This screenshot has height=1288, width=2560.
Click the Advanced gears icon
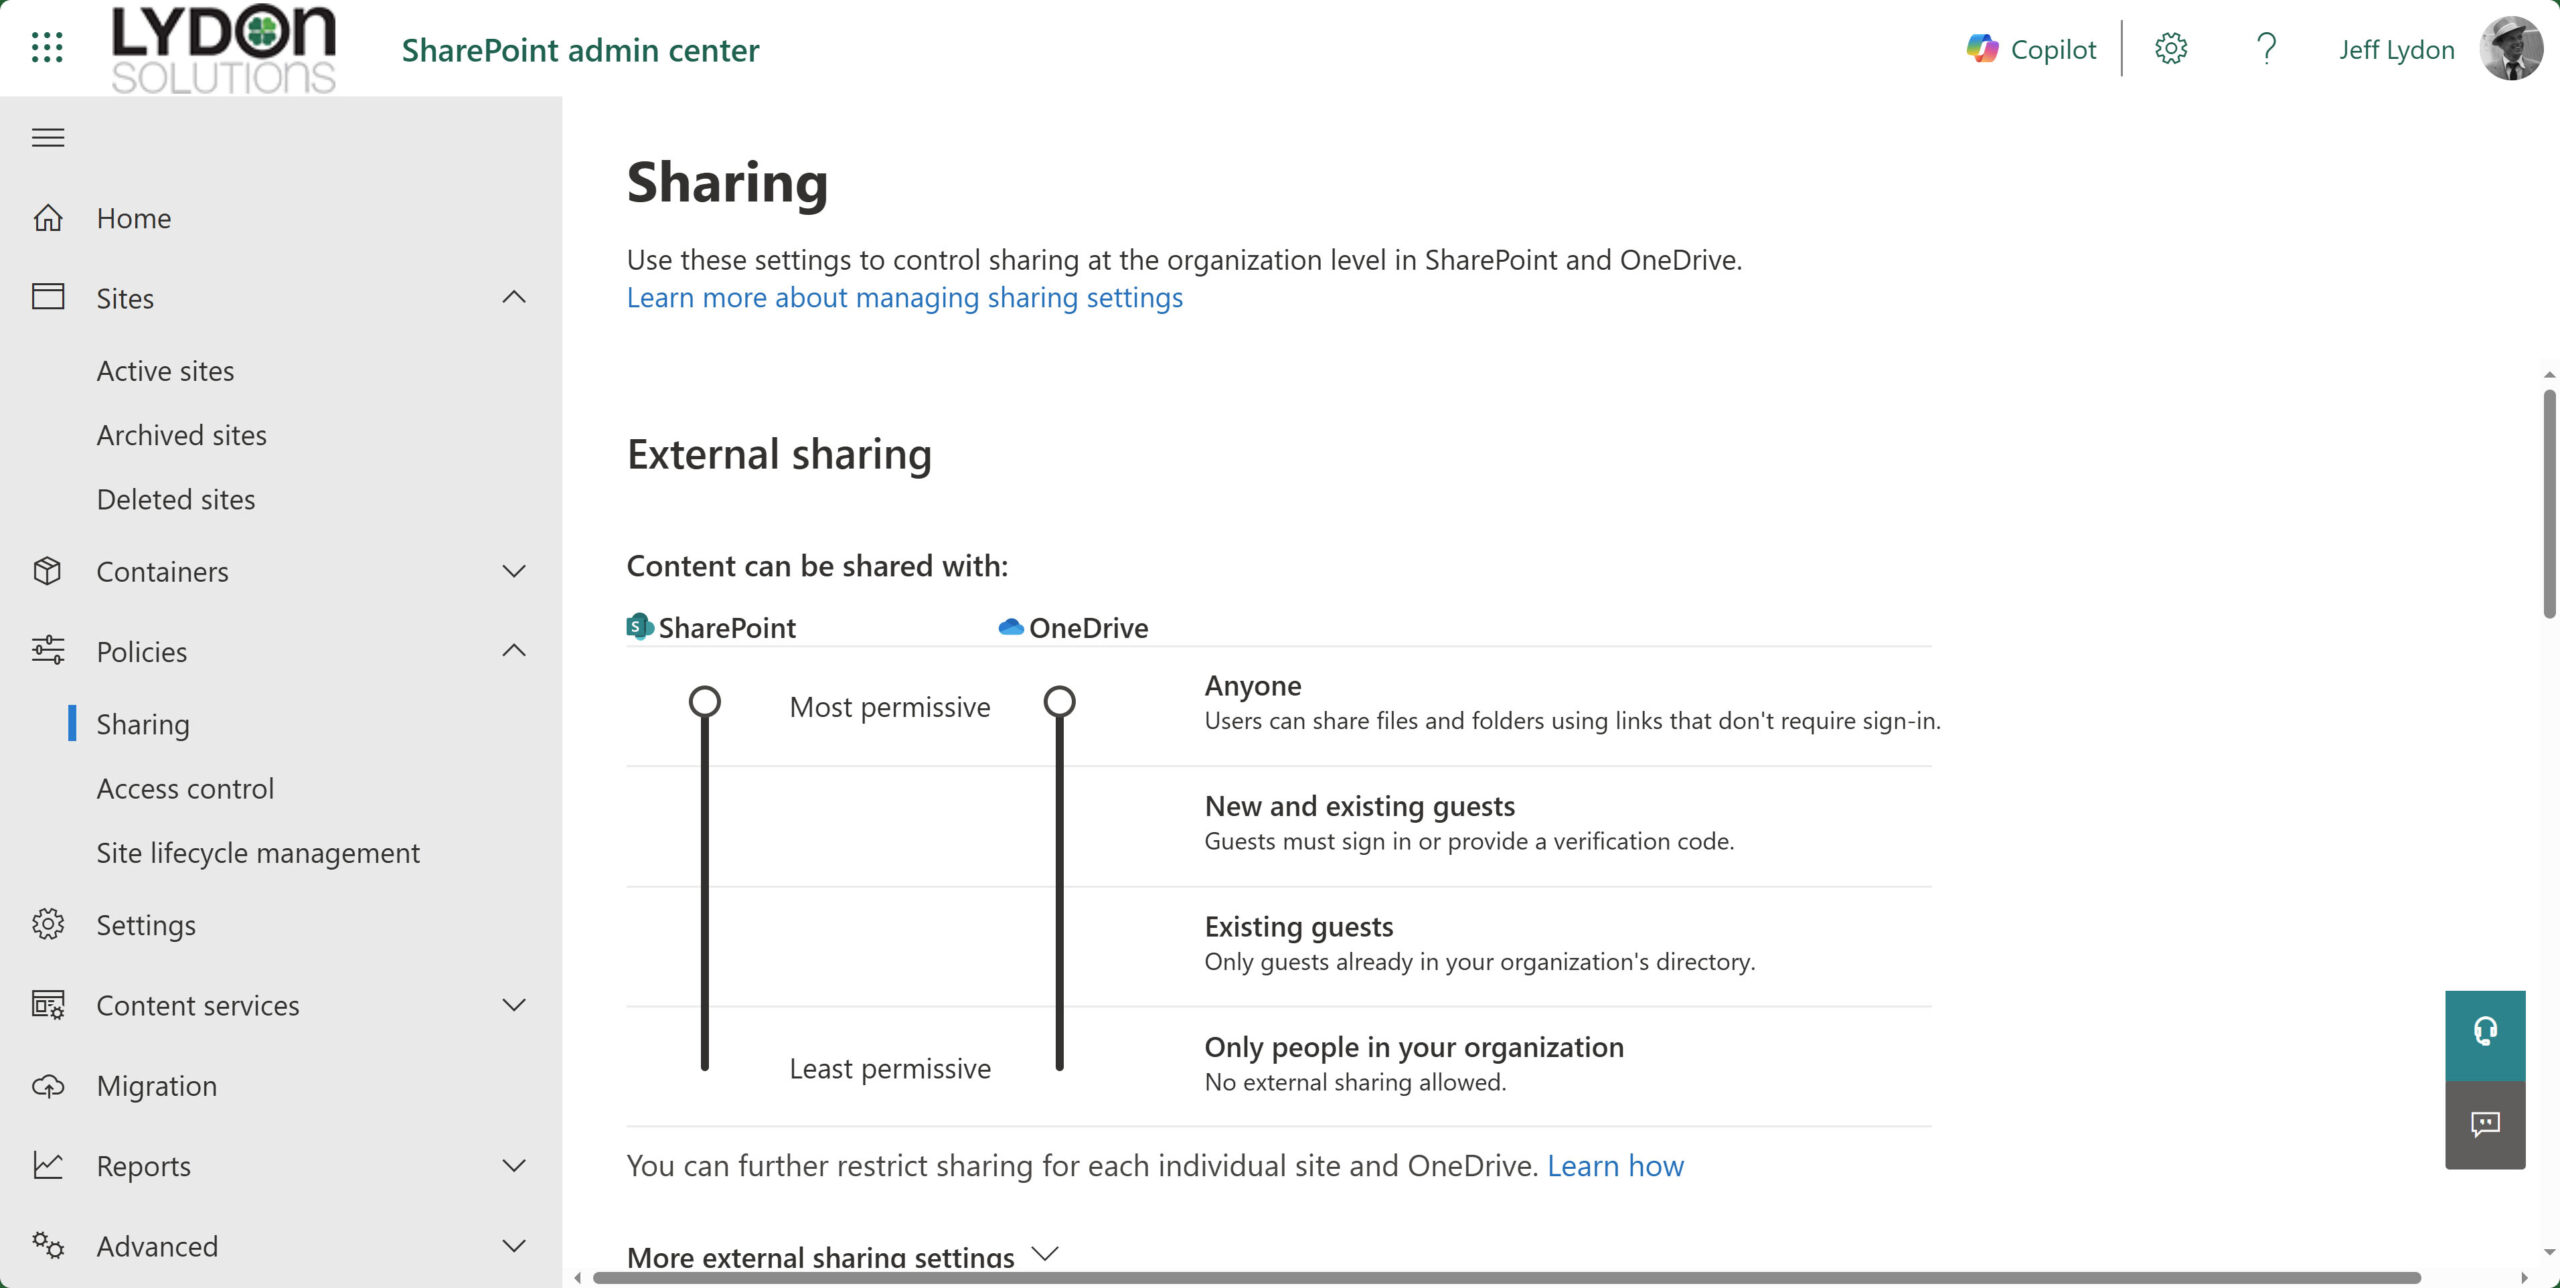tap(48, 1245)
